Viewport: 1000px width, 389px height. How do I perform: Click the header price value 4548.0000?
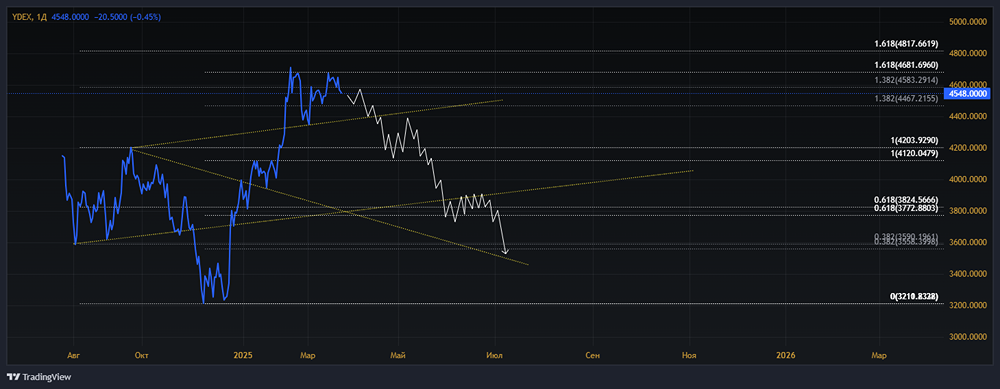pyautogui.click(x=70, y=17)
